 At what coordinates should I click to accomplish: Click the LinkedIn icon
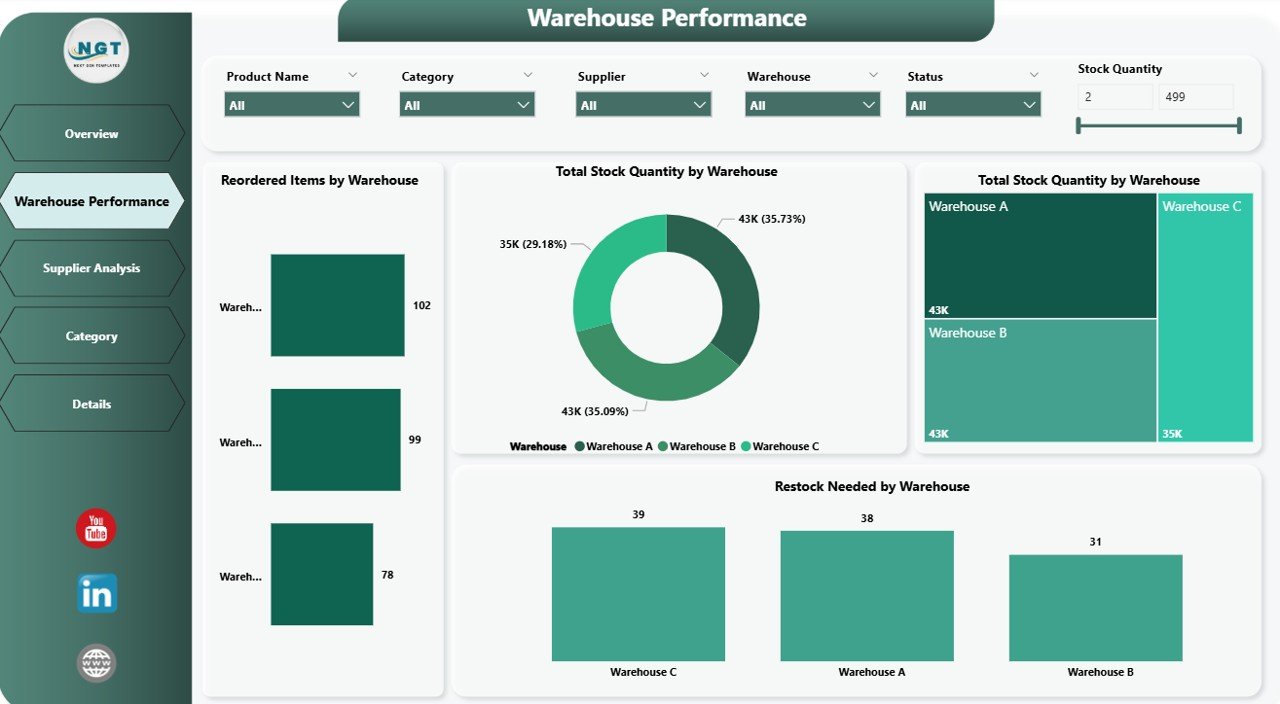[97, 594]
